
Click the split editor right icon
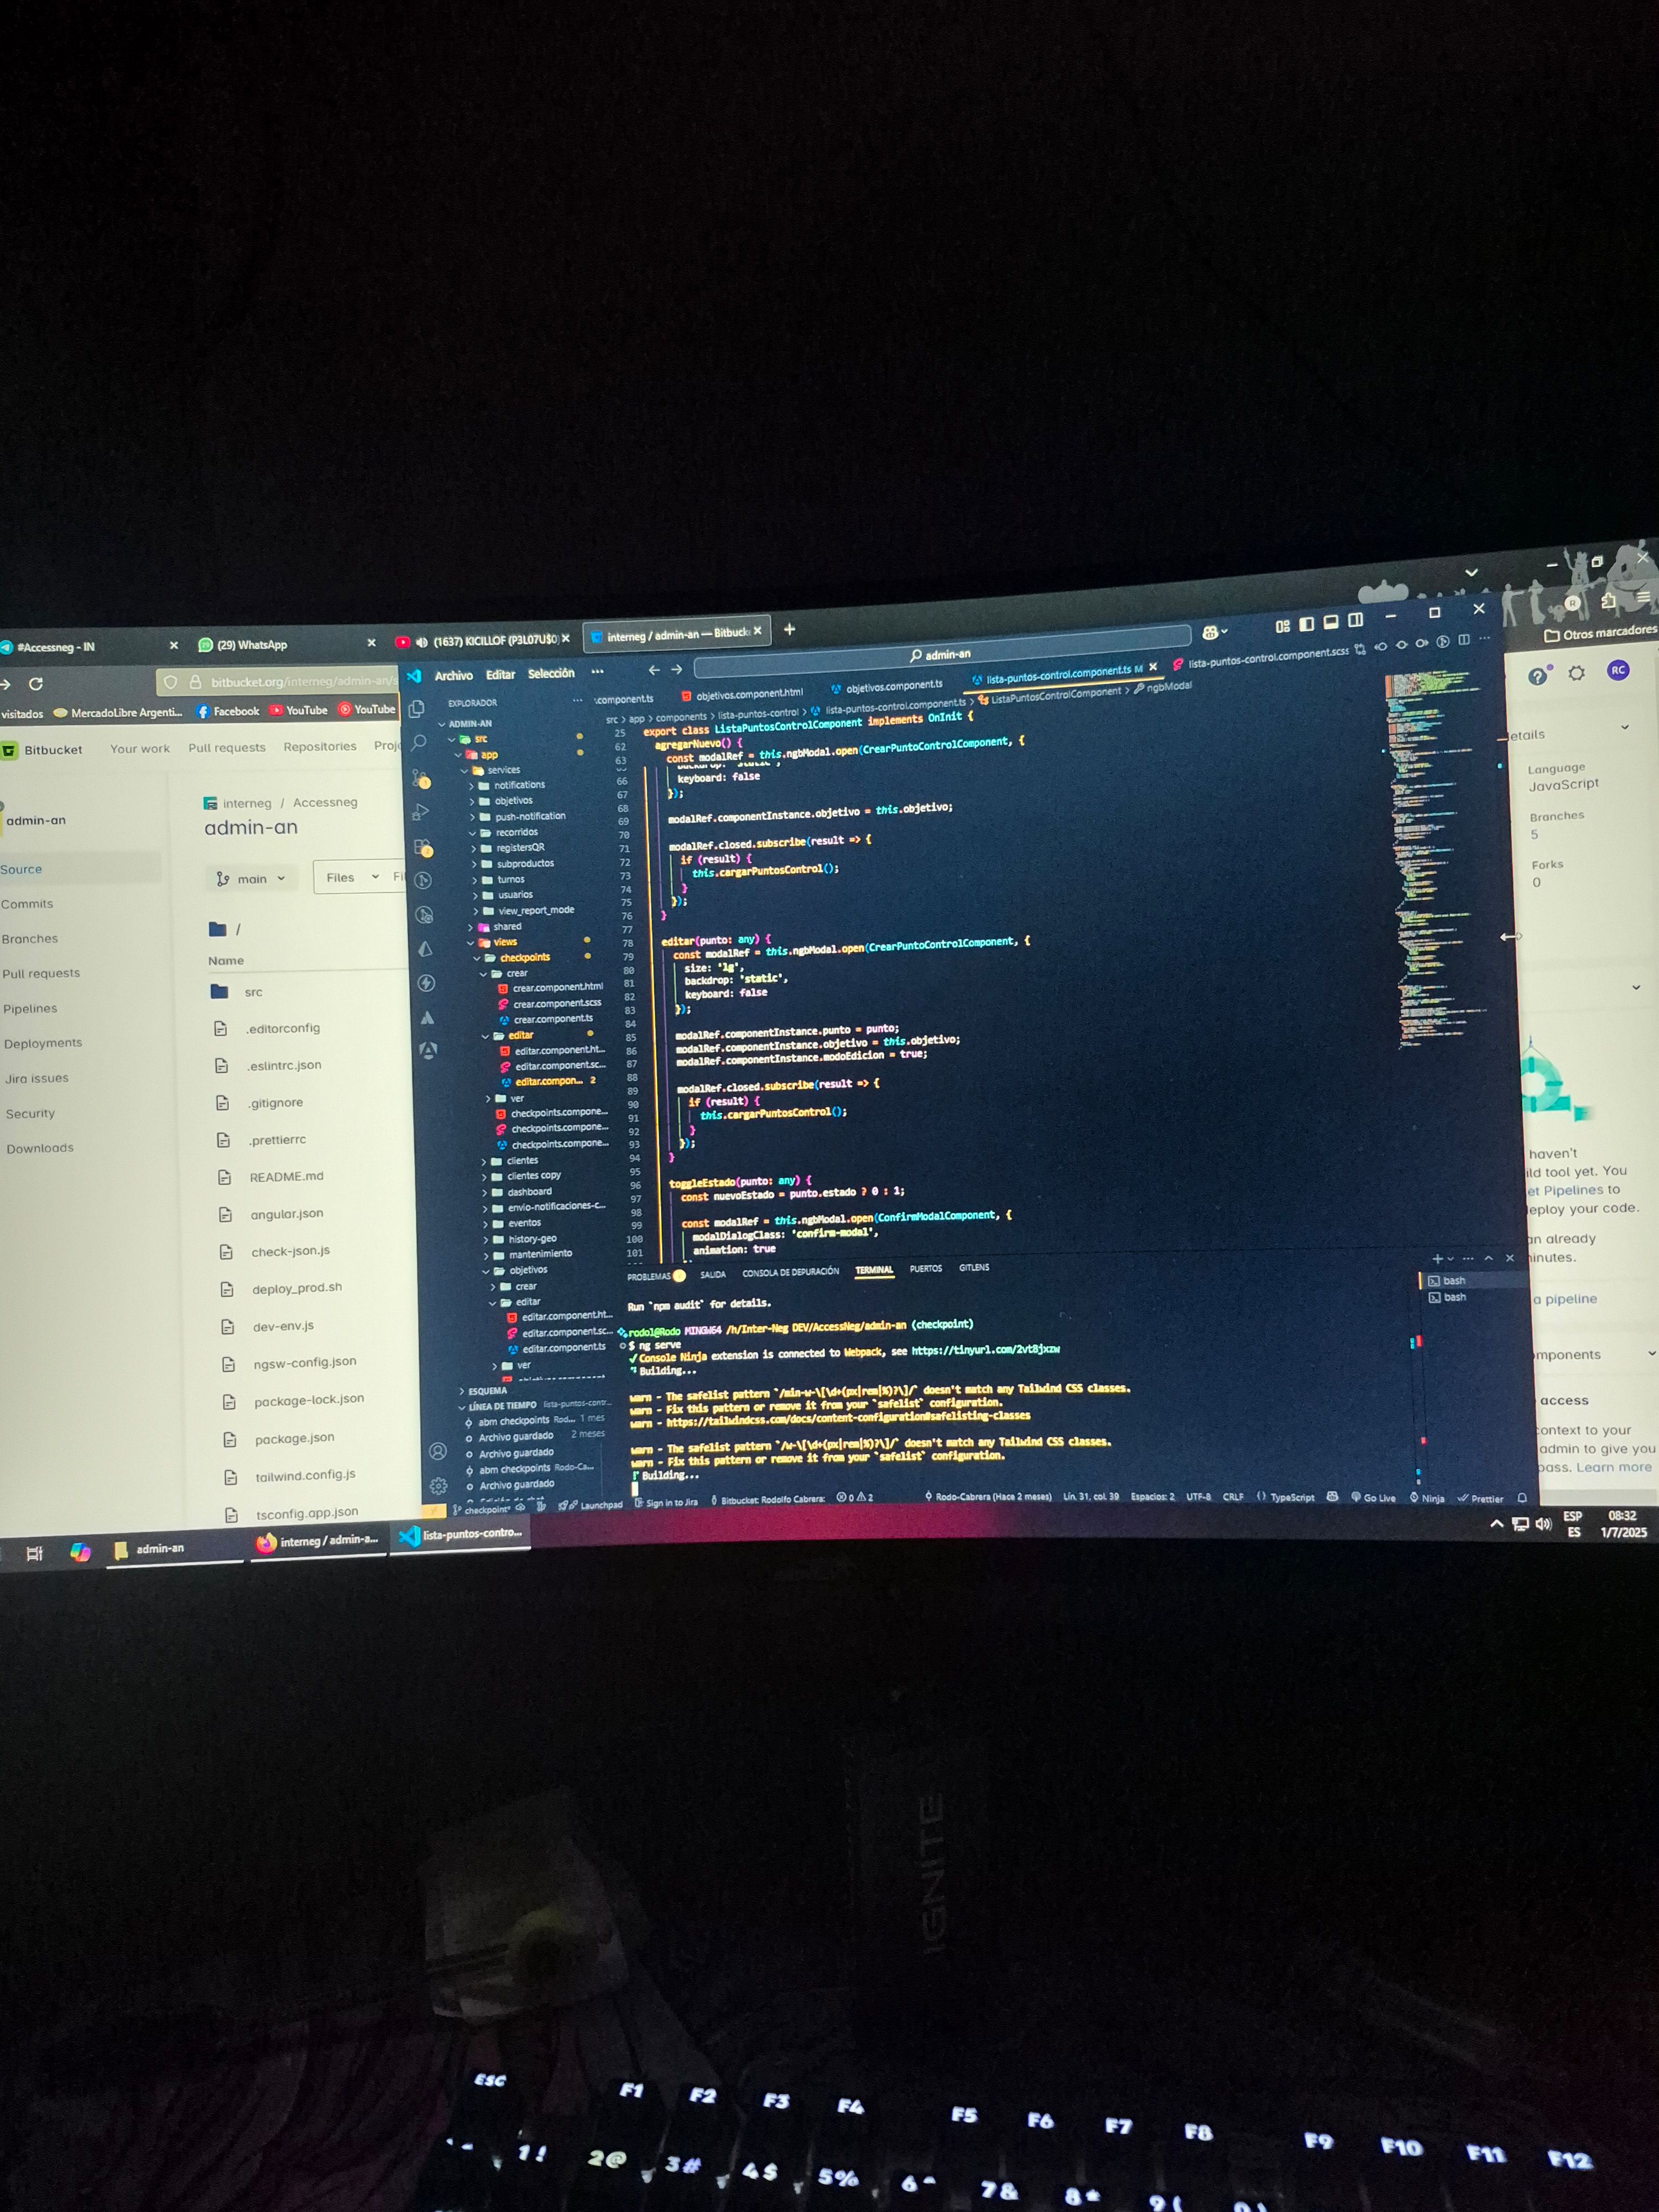(1464, 640)
